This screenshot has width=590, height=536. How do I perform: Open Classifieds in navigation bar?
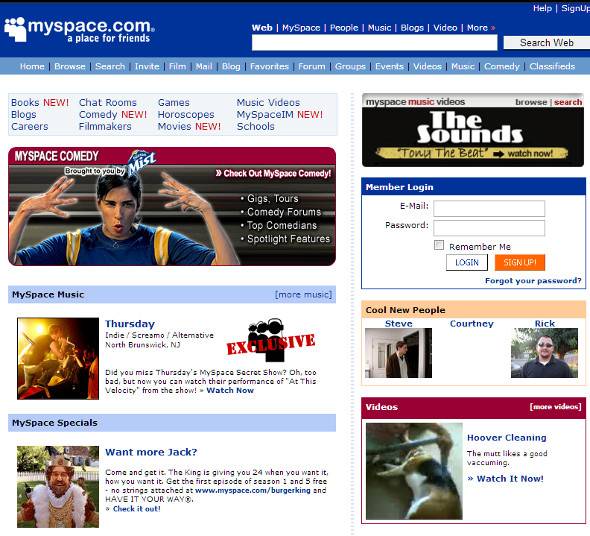(x=552, y=66)
